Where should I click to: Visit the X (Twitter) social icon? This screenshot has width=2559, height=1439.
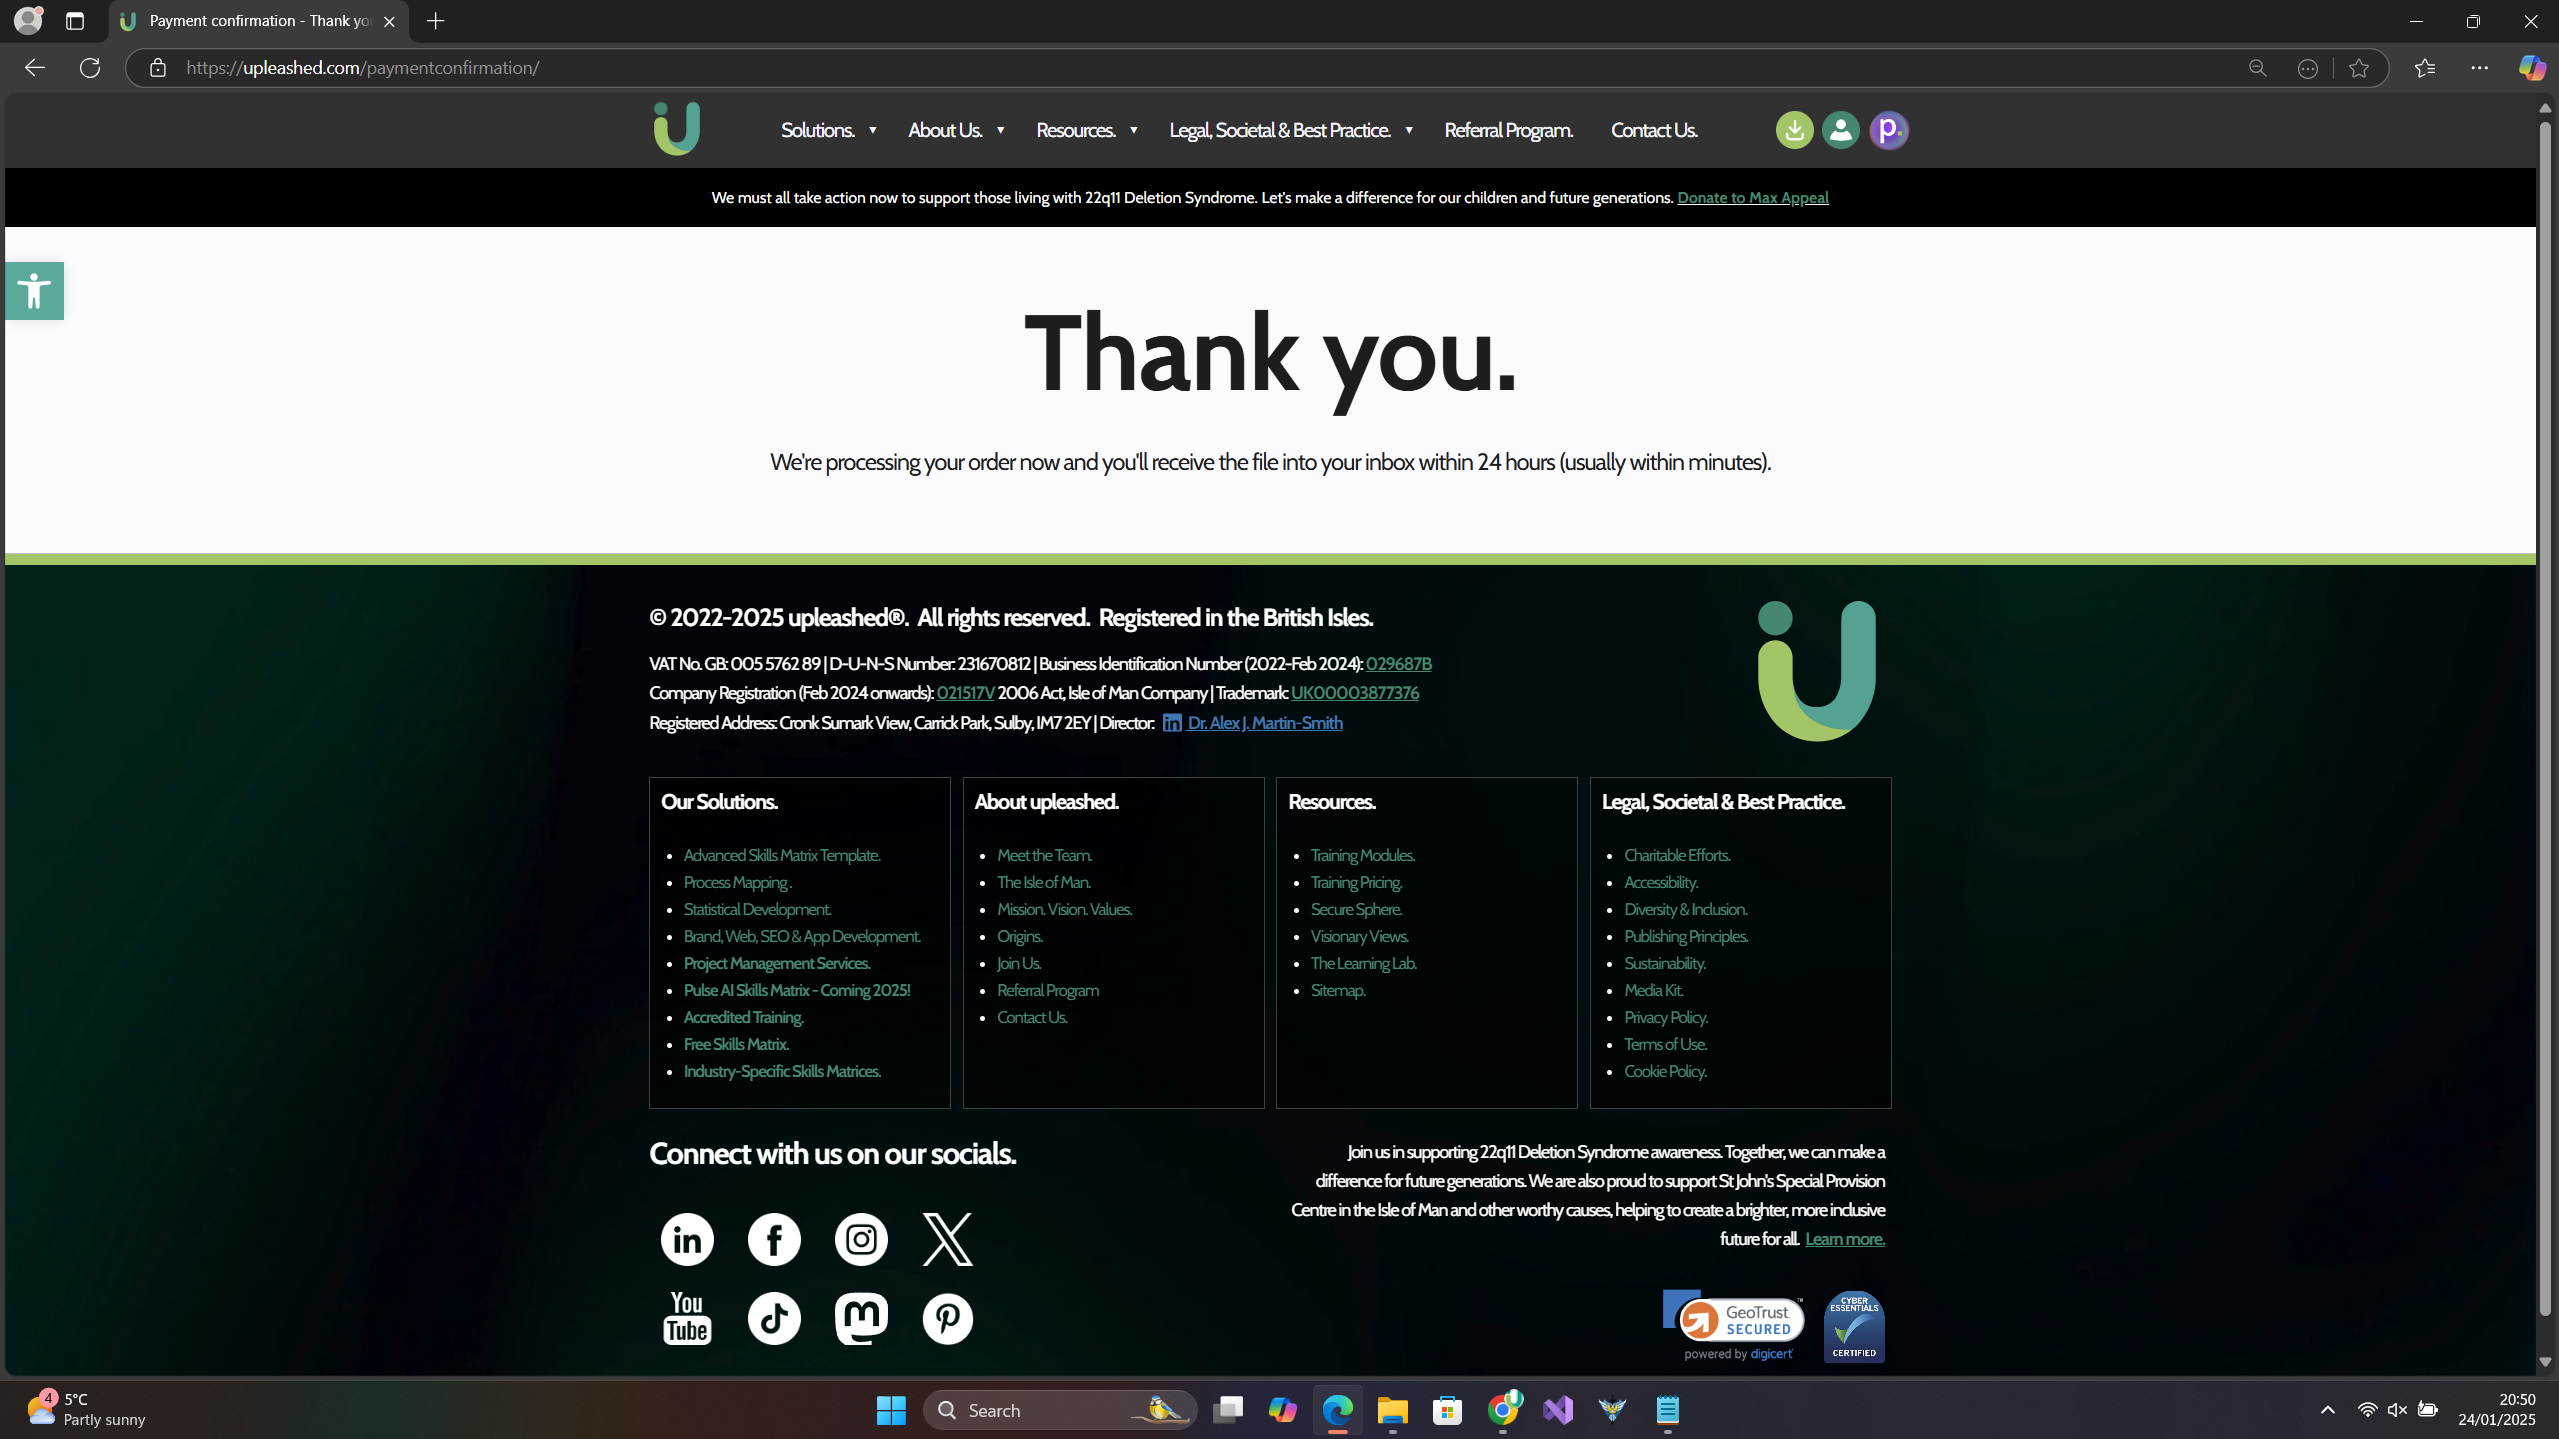[x=947, y=1239]
